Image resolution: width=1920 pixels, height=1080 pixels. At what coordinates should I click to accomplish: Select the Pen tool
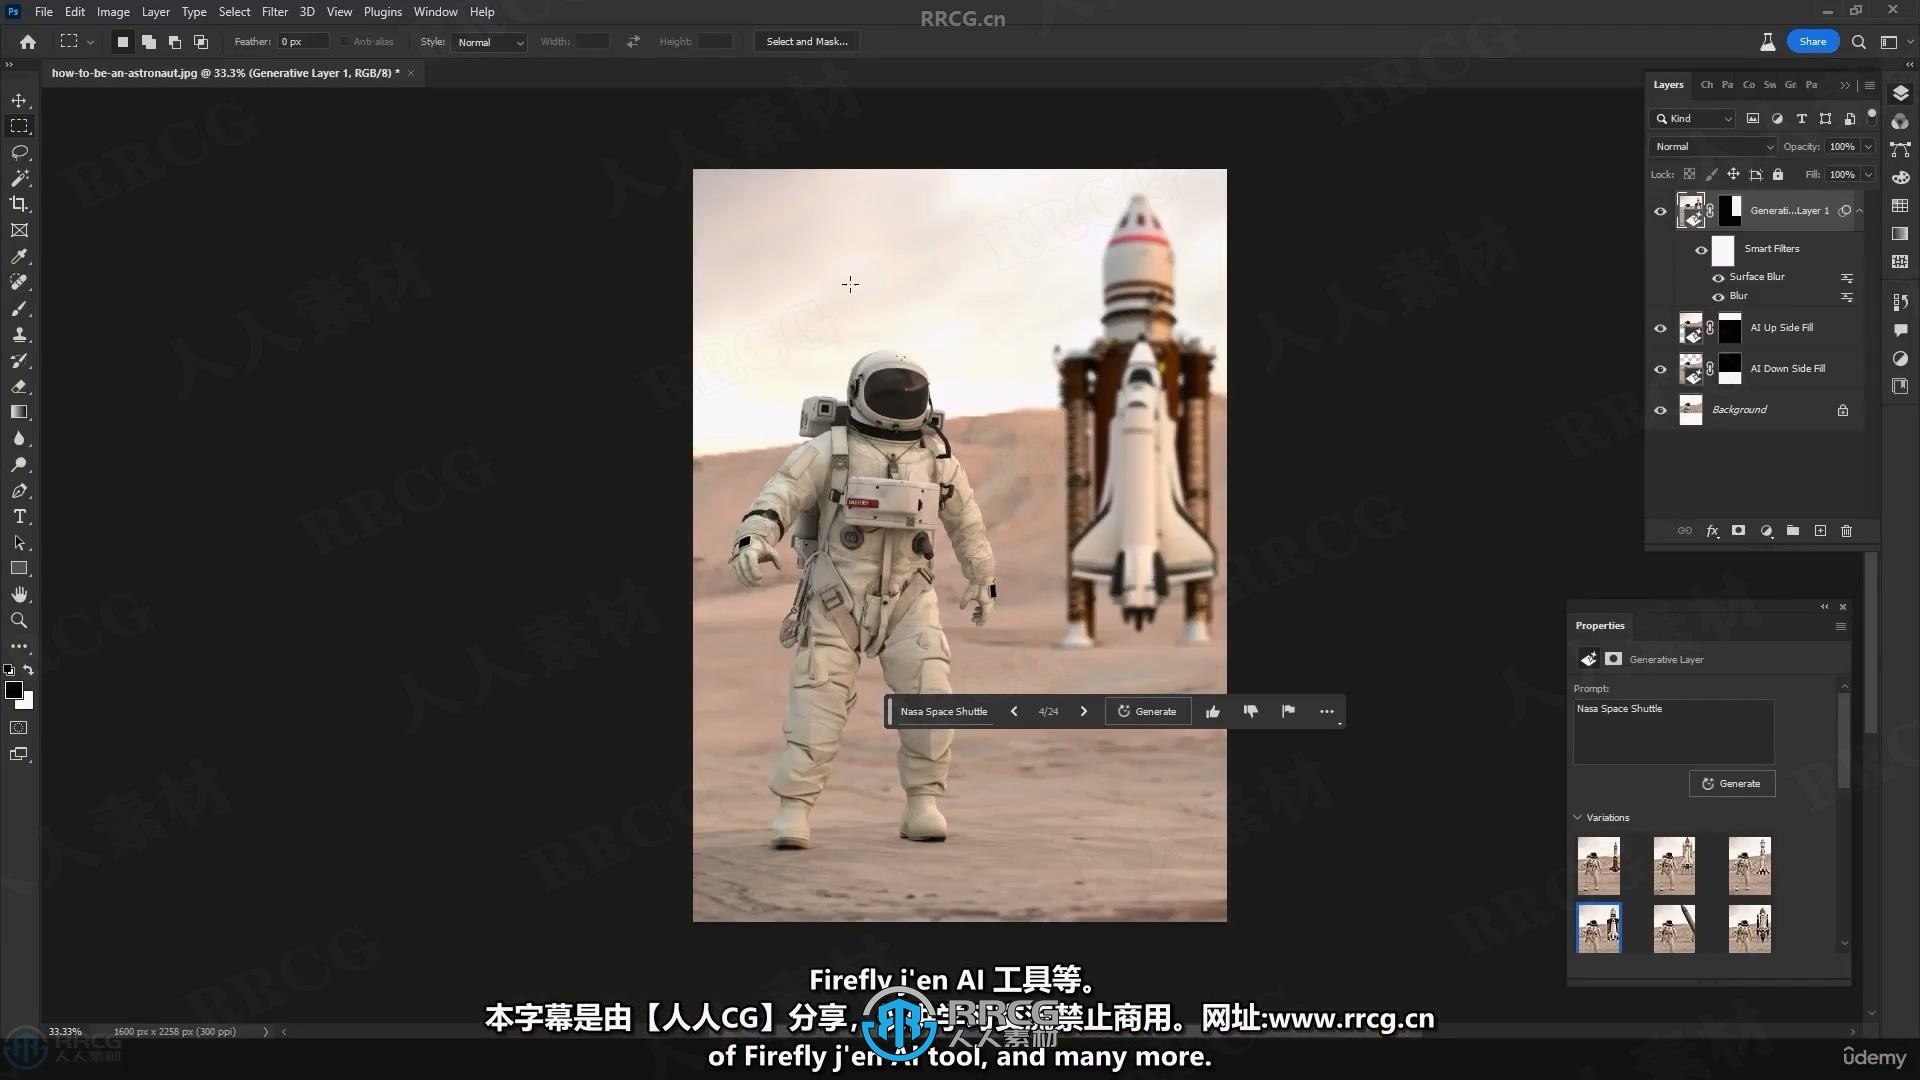[x=19, y=490]
